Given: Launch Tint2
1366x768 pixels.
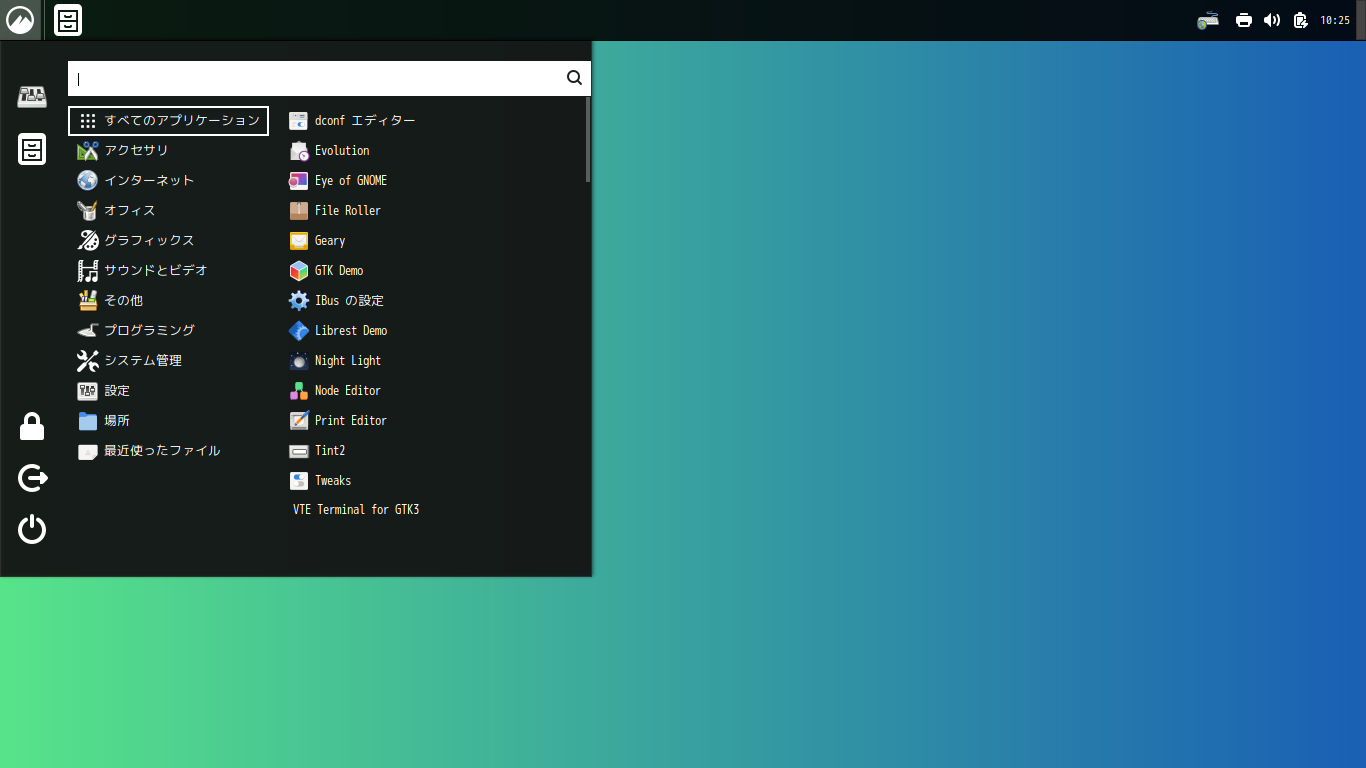Looking at the screenshot, I should pyautogui.click(x=432, y=450).
